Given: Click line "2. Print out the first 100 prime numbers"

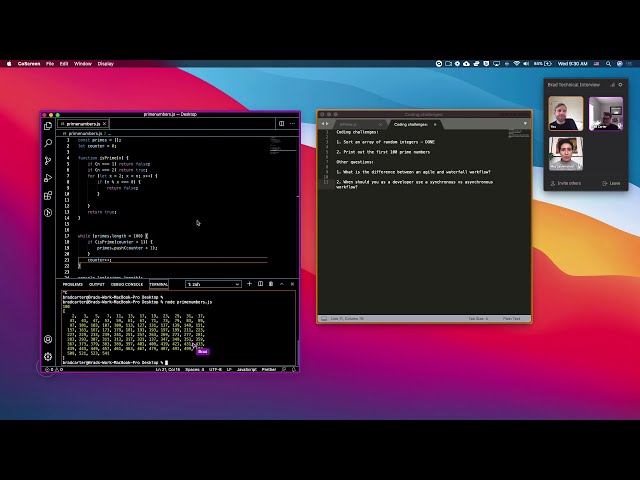Looking at the screenshot, I should (383, 152).
